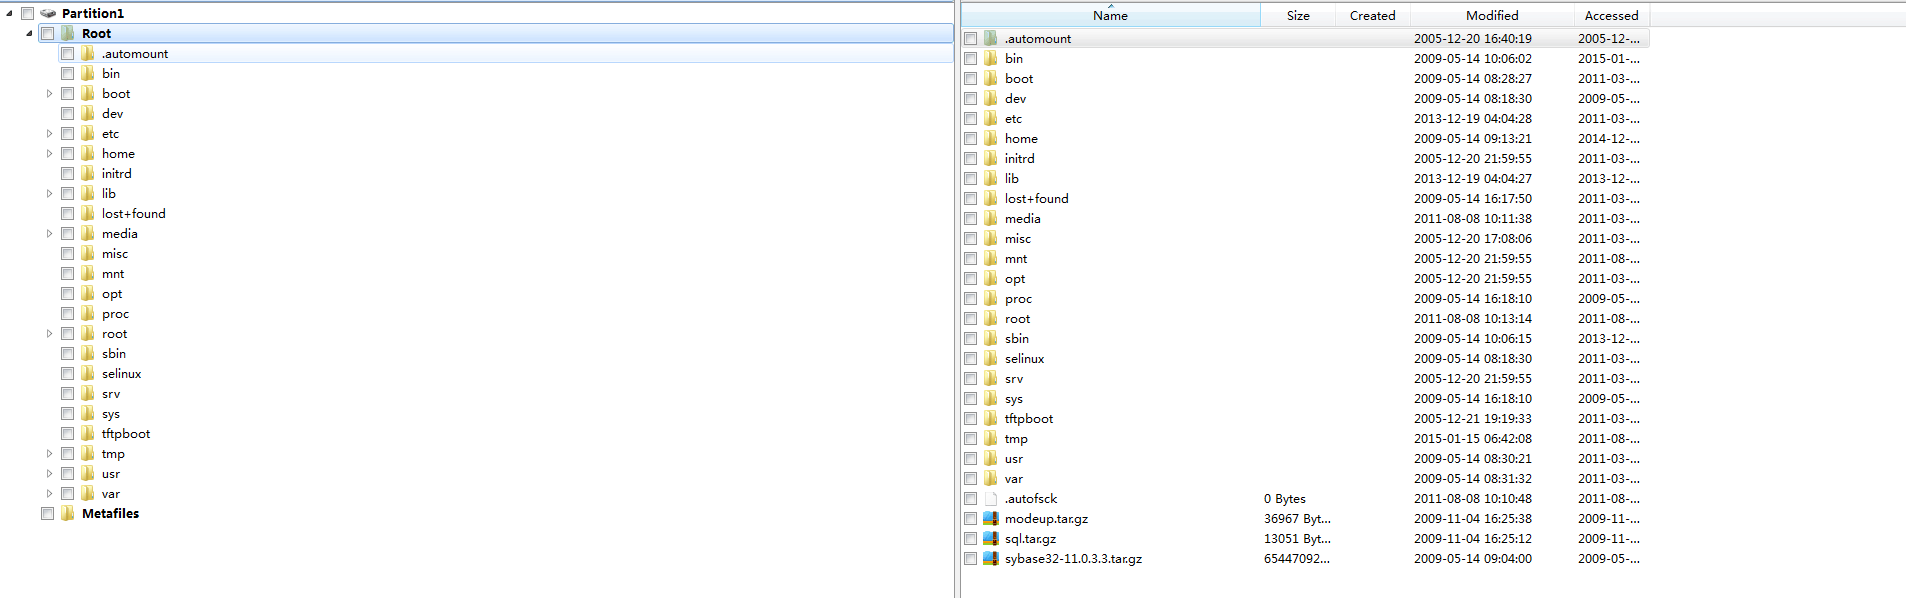Screen dimensions: 1906x598
Task: Click the tftpboot folder icon in the tree
Action: point(88,433)
